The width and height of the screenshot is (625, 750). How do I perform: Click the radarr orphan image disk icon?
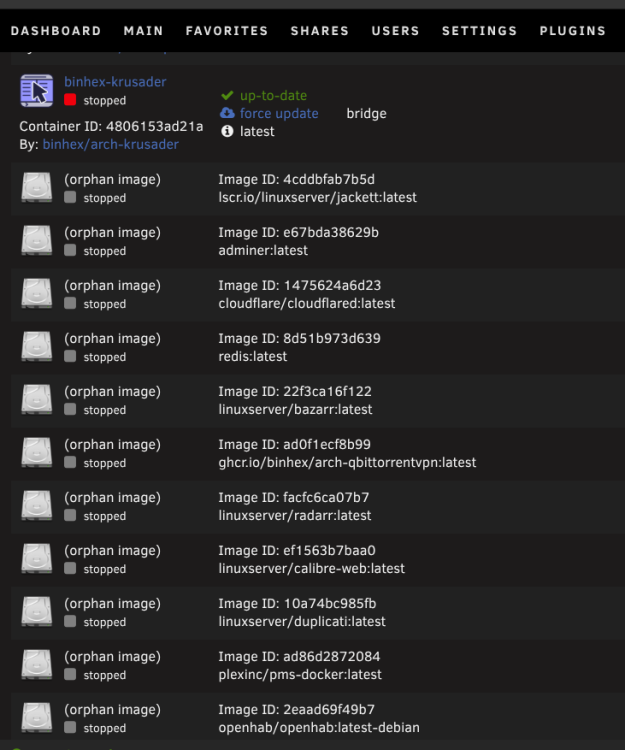[36, 506]
